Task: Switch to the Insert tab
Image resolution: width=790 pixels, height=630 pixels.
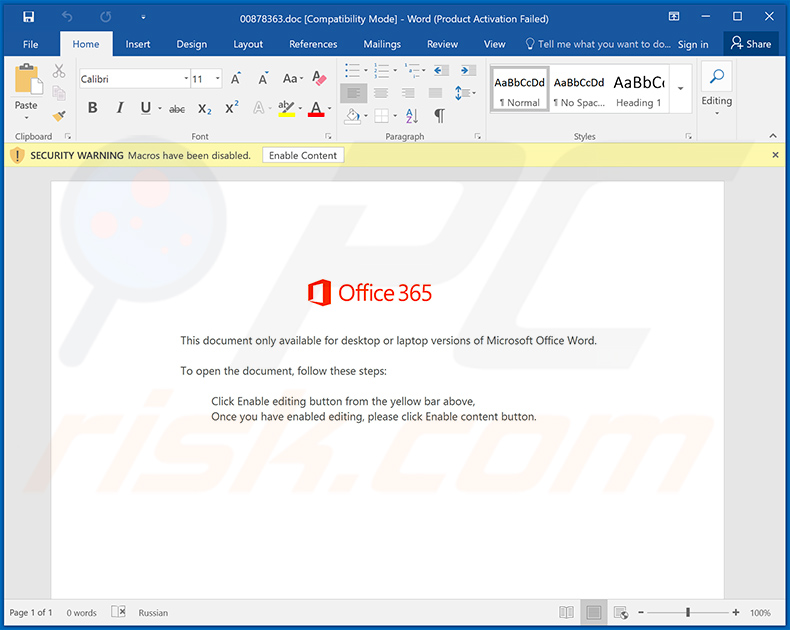Action: 138,44
